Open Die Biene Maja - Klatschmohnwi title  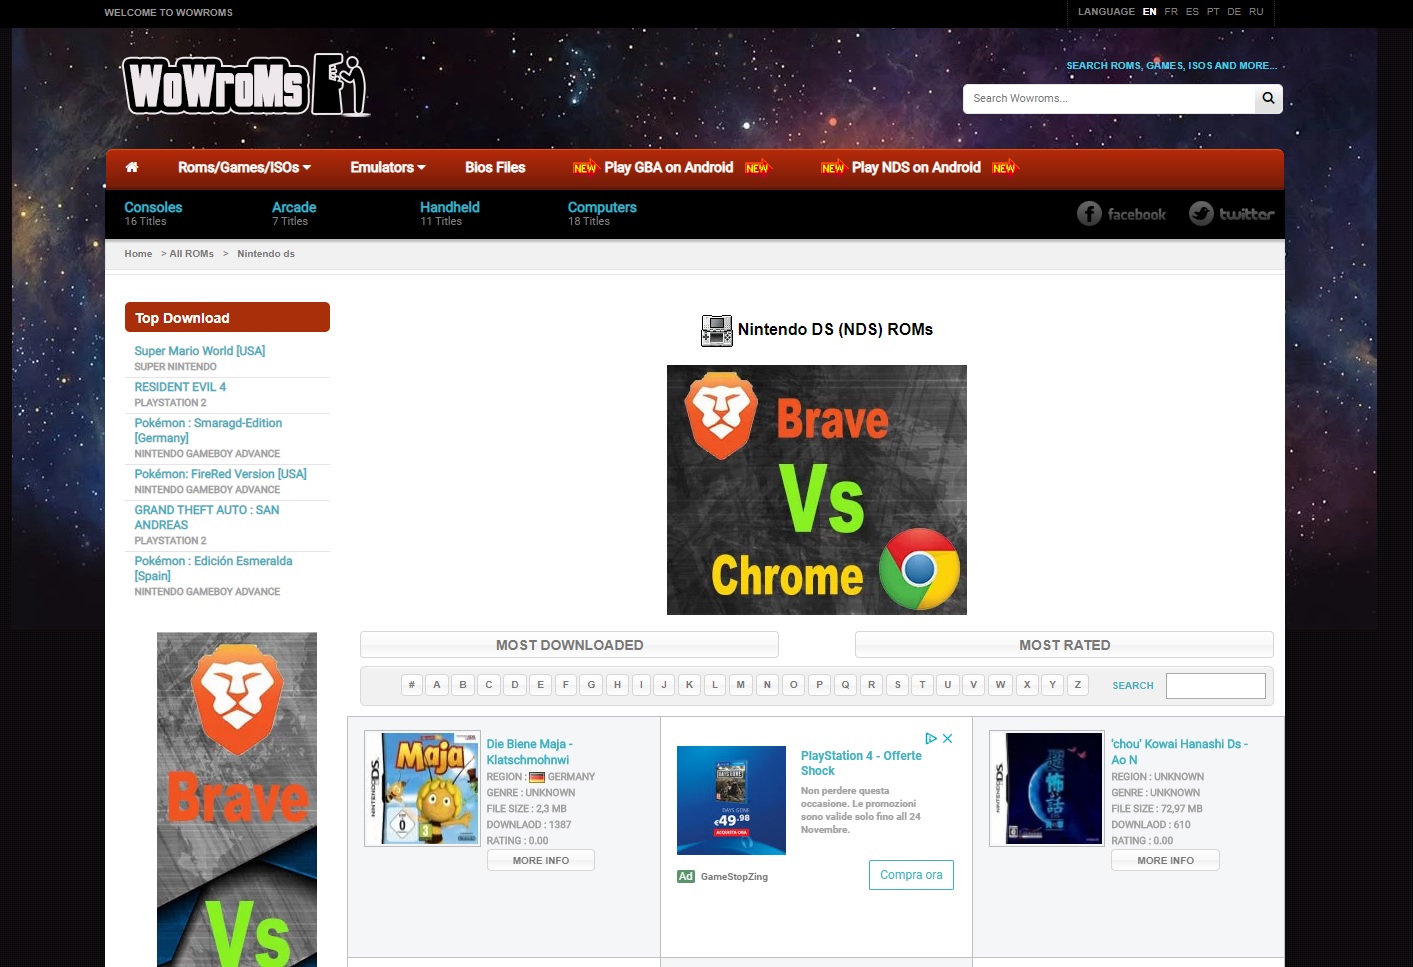click(x=530, y=752)
